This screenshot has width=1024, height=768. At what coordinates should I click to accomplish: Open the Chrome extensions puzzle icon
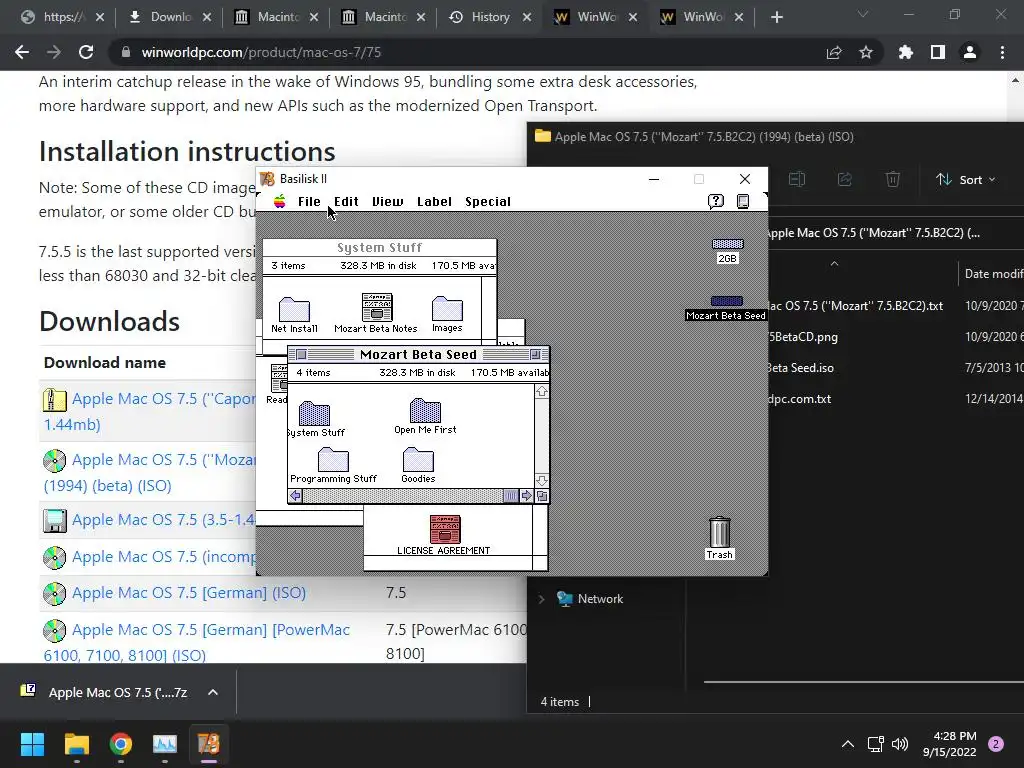[x=906, y=52]
